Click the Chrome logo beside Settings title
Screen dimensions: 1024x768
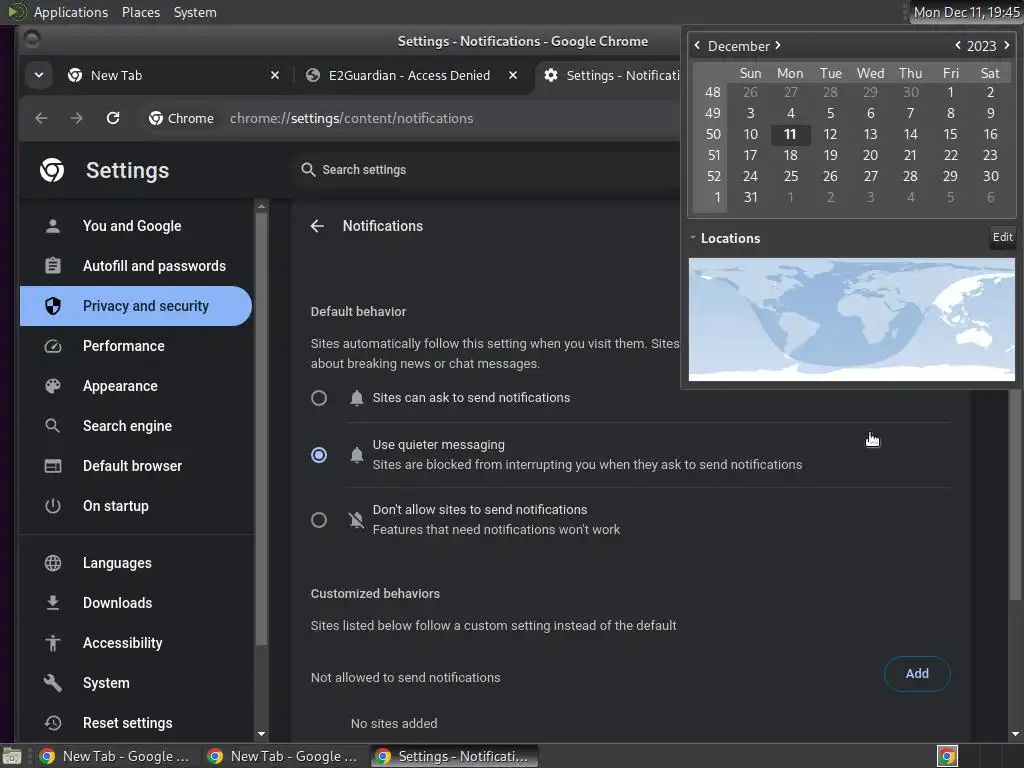(x=52, y=170)
